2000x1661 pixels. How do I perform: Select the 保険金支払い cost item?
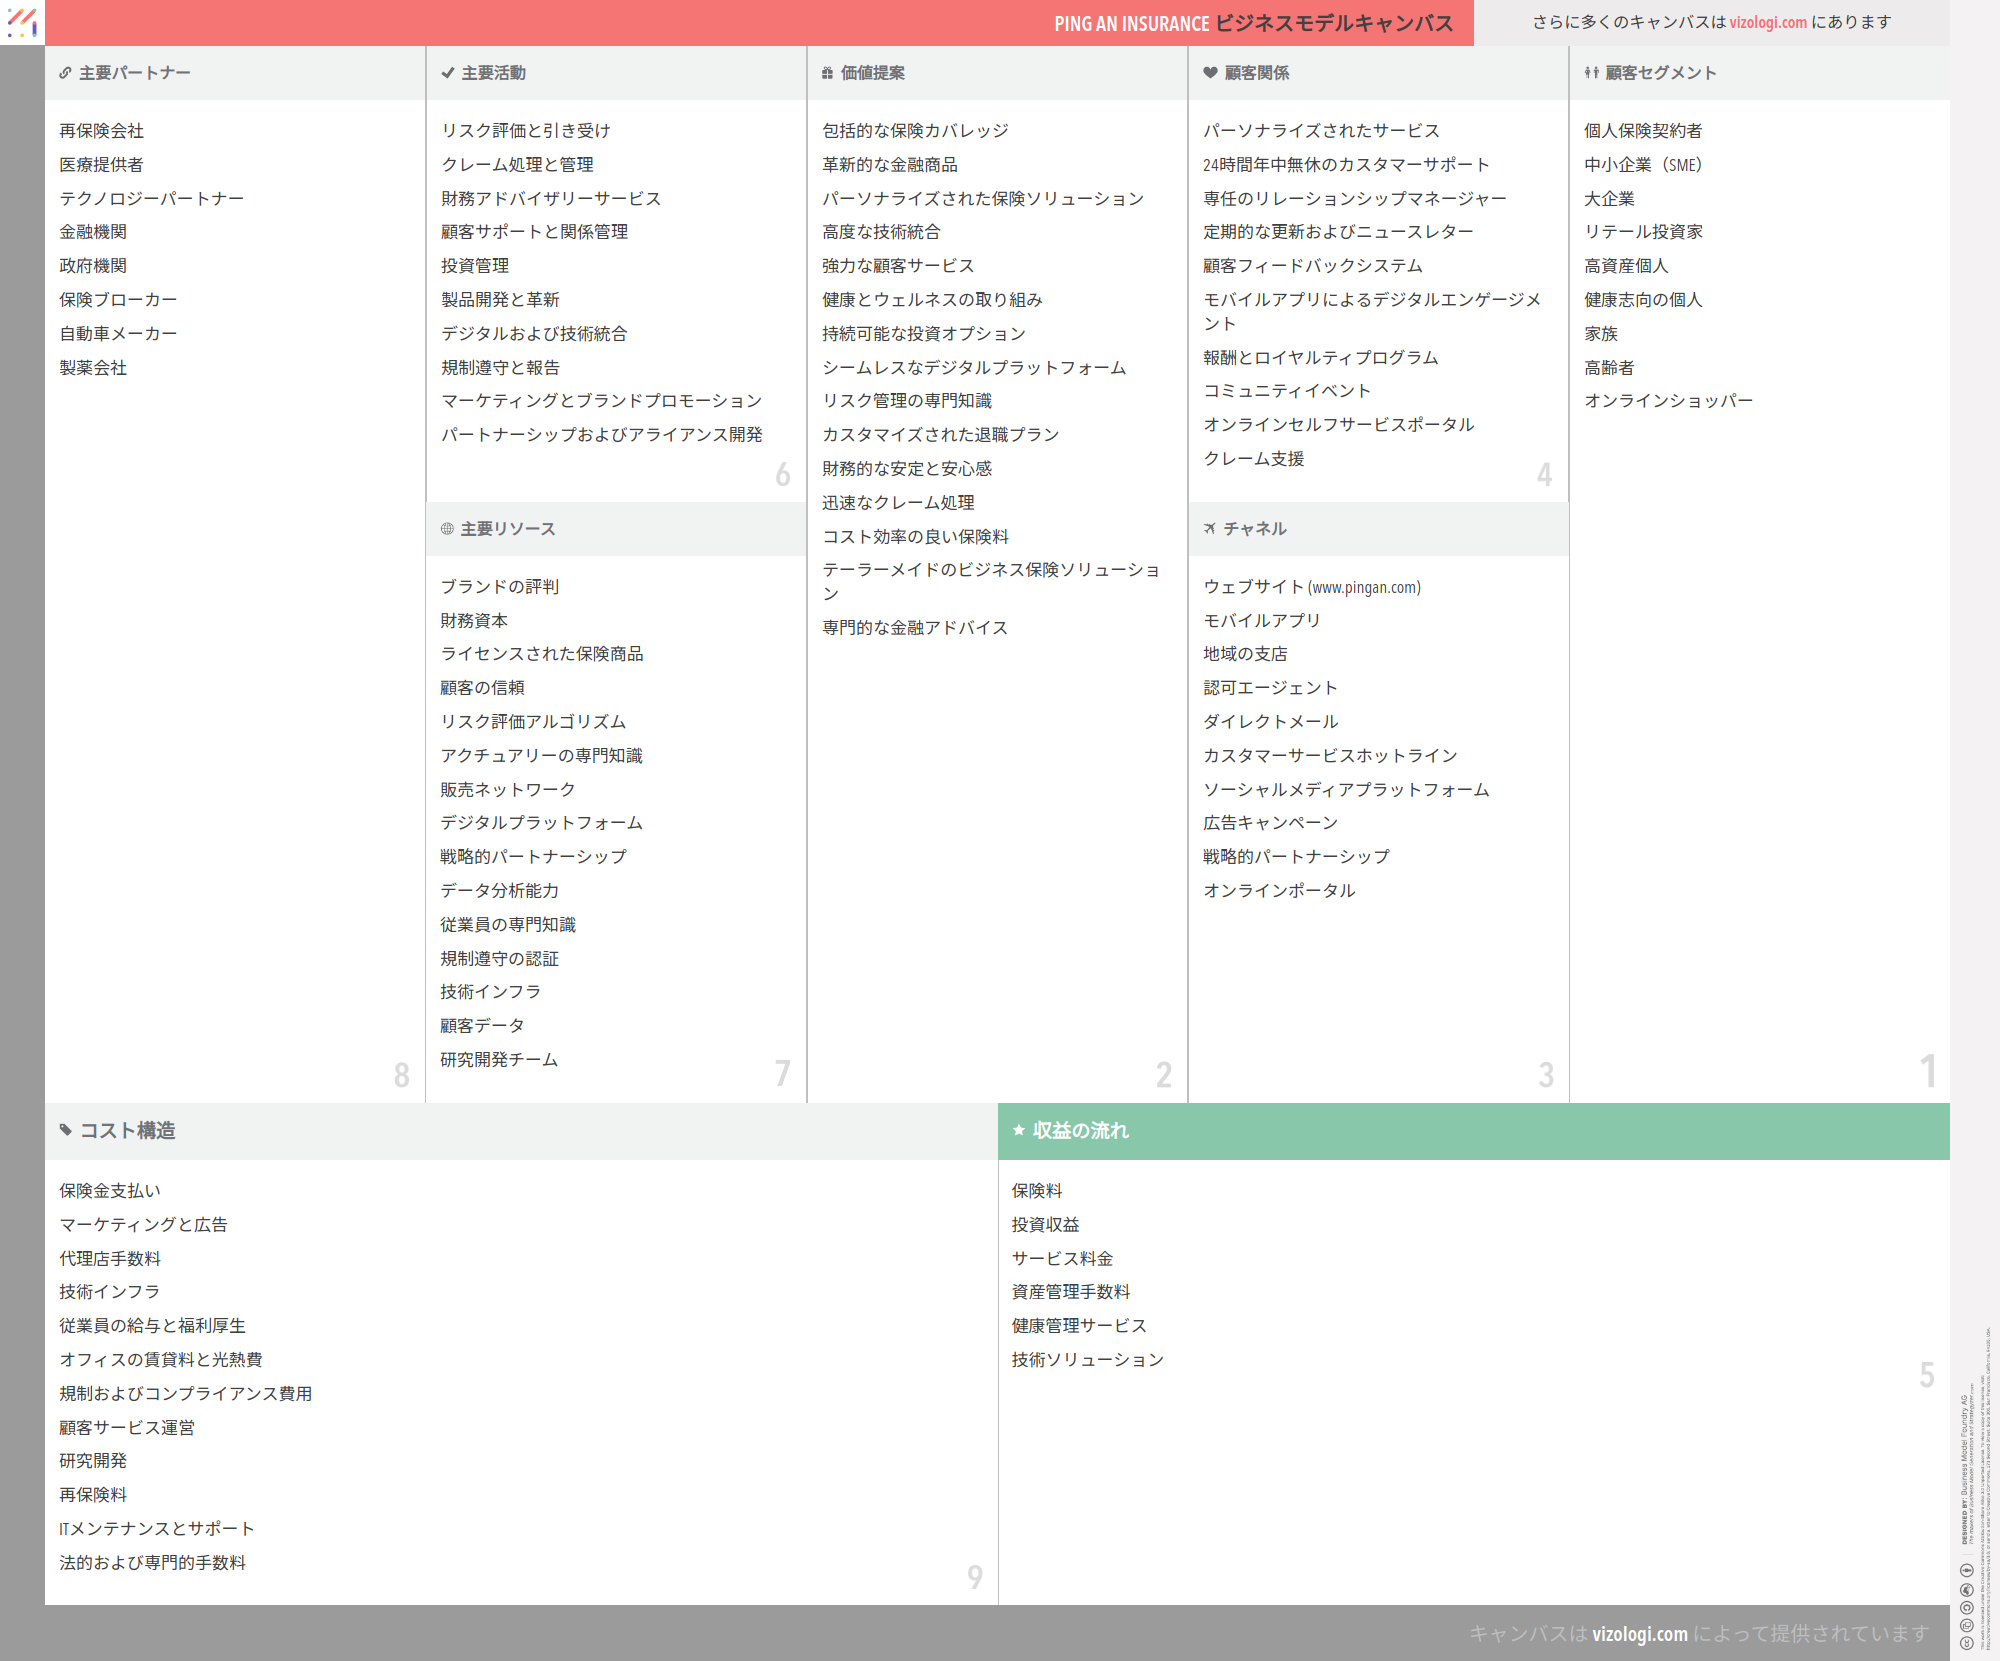click(x=110, y=1191)
